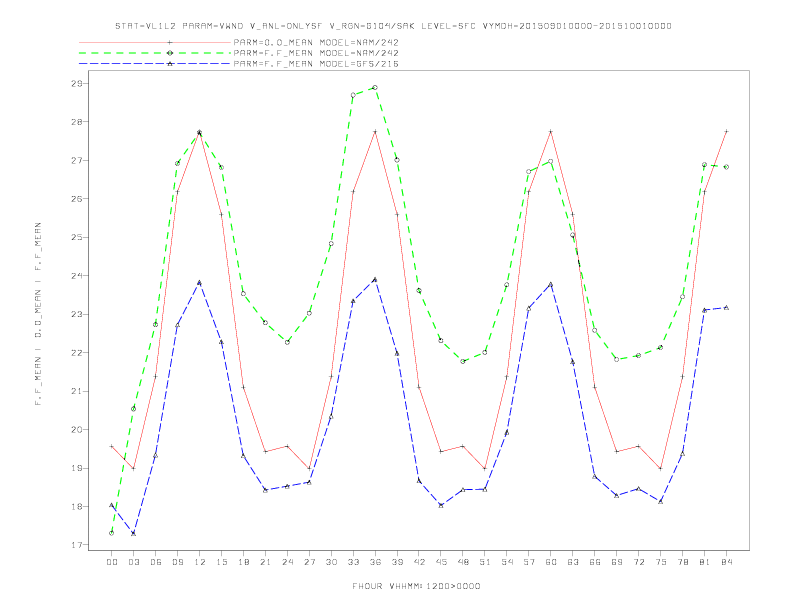Image resolution: width=792 pixels, height=612 pixels.
Task: Click x-axis forecast hour label 51
Action: coord(485,562)
